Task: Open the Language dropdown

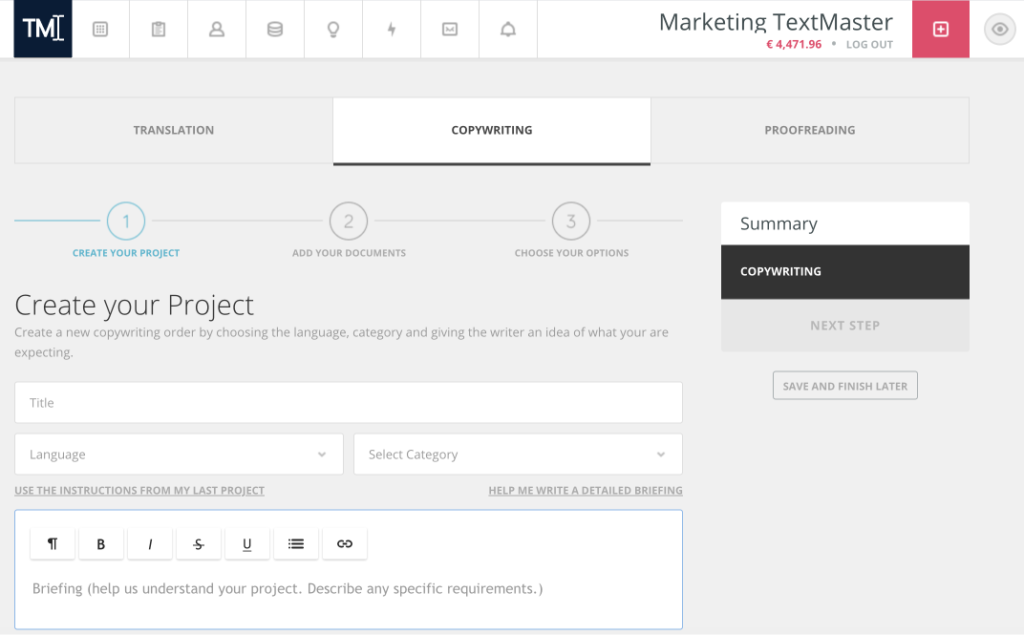Action: tap(178, 454)
